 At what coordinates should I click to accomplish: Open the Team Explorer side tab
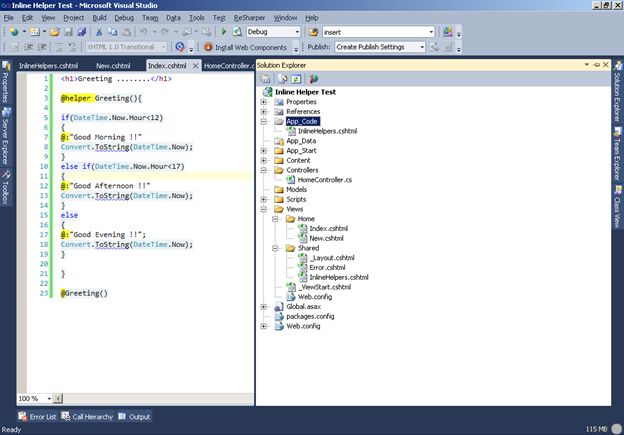(x=617, y=154)
